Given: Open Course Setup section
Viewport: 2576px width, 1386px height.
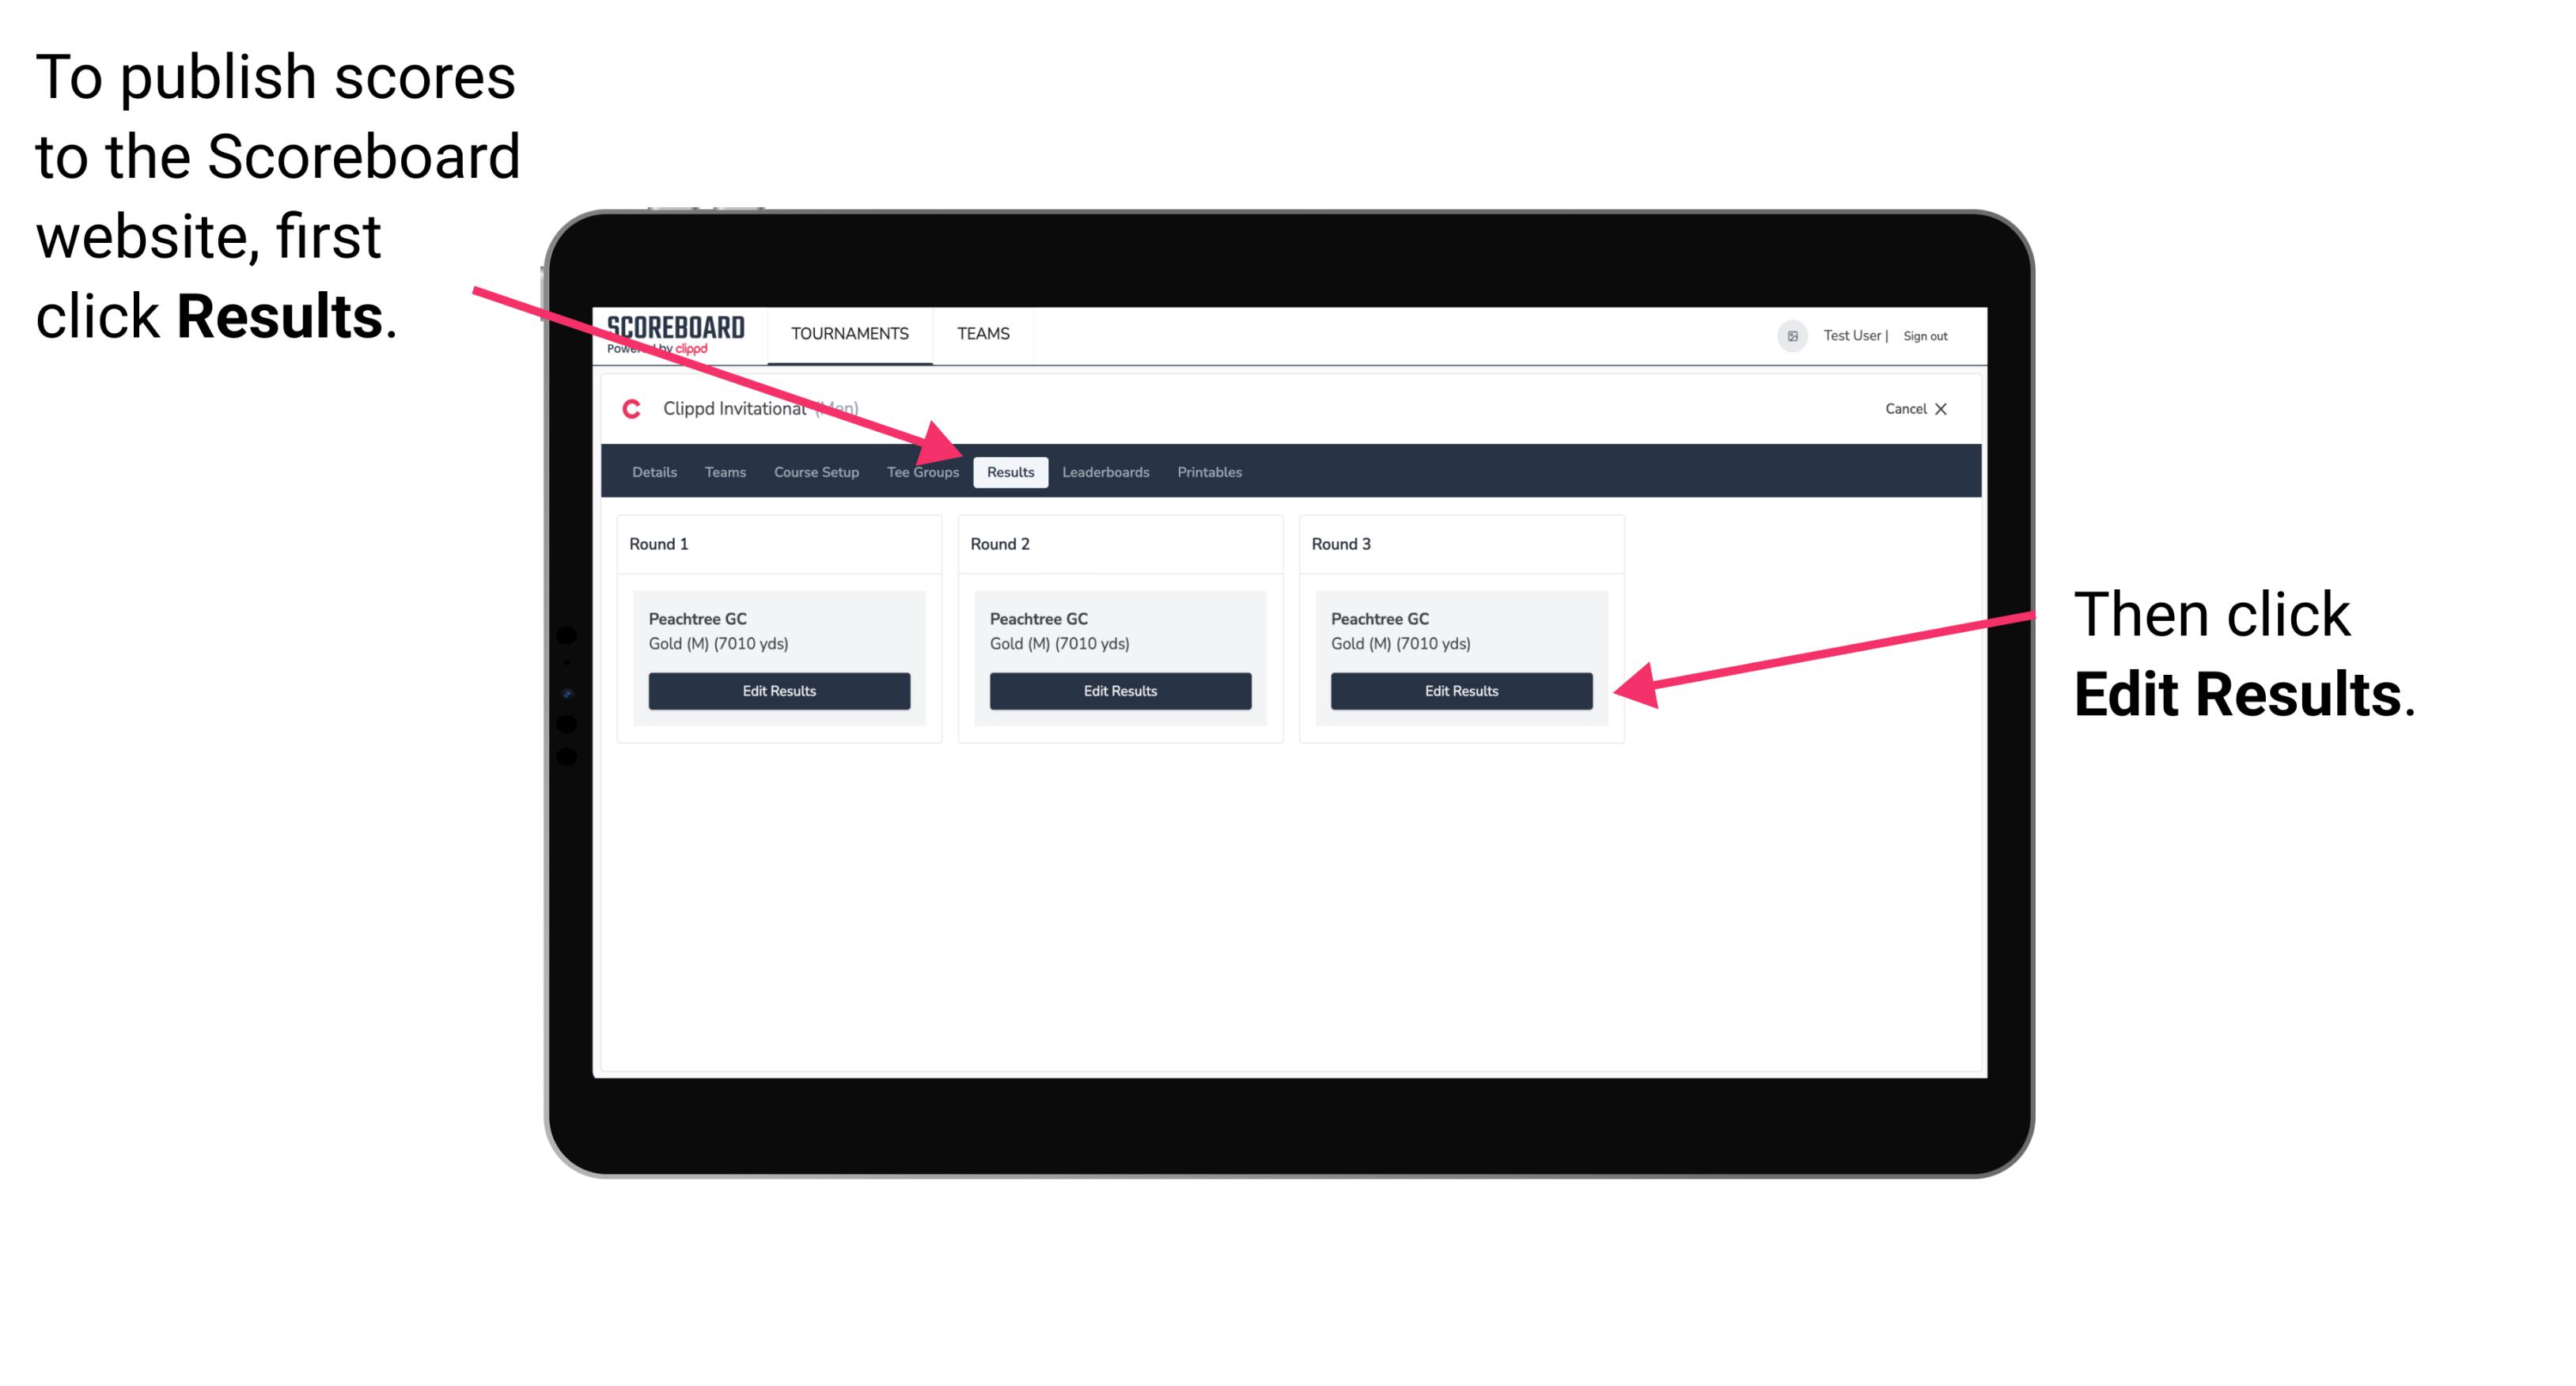Looking at the screenshot, I should coord(814,471).
